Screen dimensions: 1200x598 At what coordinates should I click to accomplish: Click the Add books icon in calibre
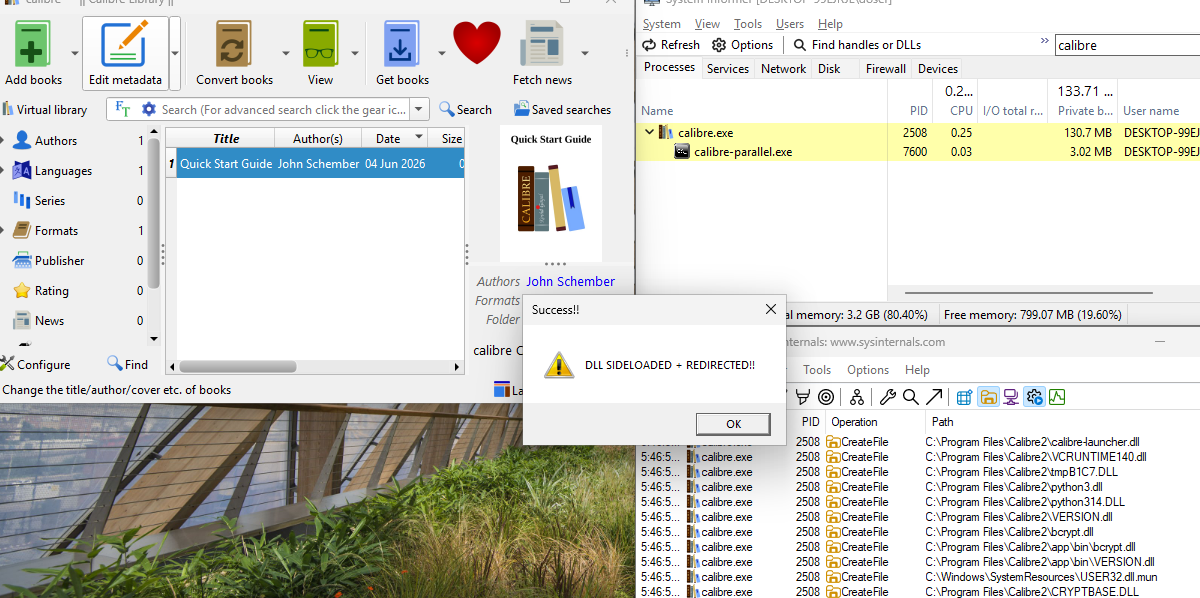point(33,44)
